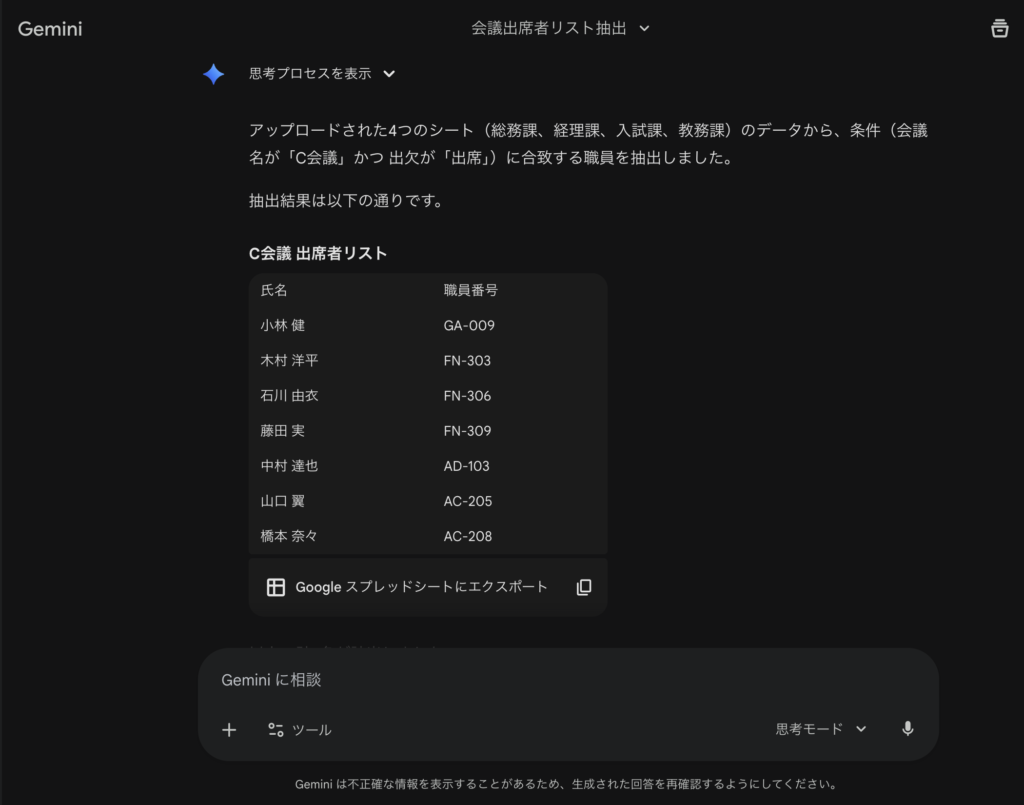Open the ツール tools icon

tap(277, 730)
